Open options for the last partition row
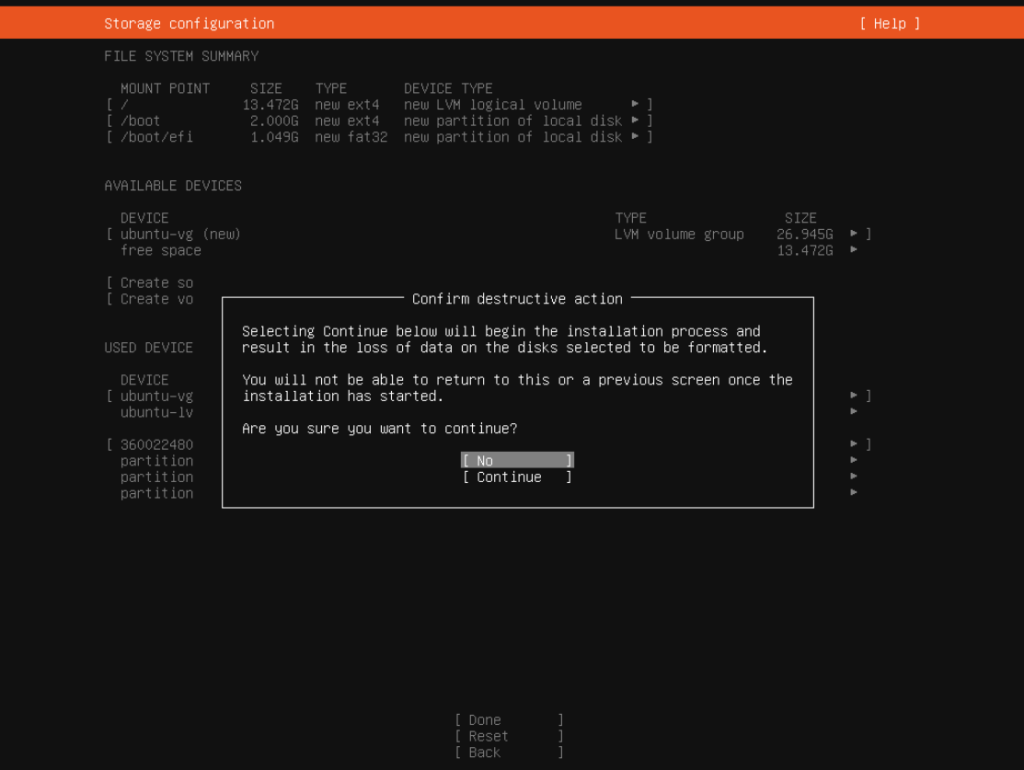1024x770 pixels. (853, 492)
